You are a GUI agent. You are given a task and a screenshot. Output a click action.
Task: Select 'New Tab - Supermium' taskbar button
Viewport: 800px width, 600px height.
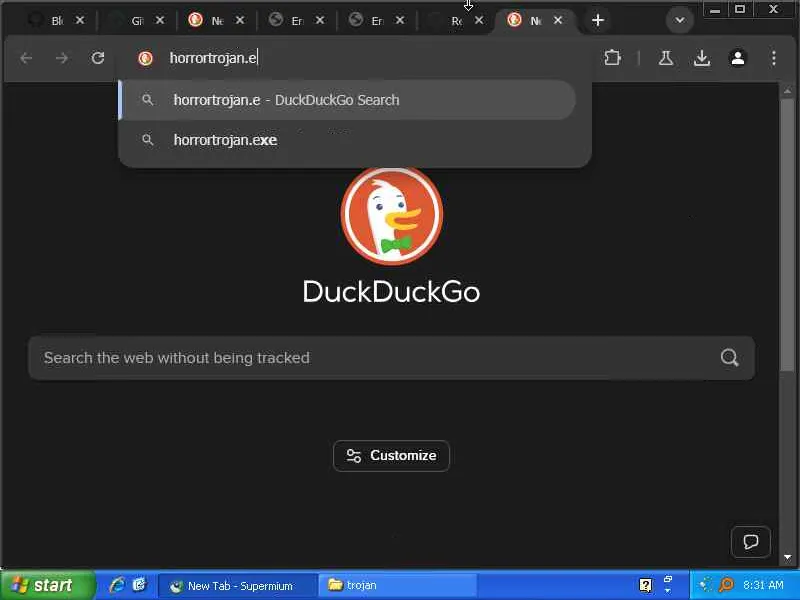237,586
